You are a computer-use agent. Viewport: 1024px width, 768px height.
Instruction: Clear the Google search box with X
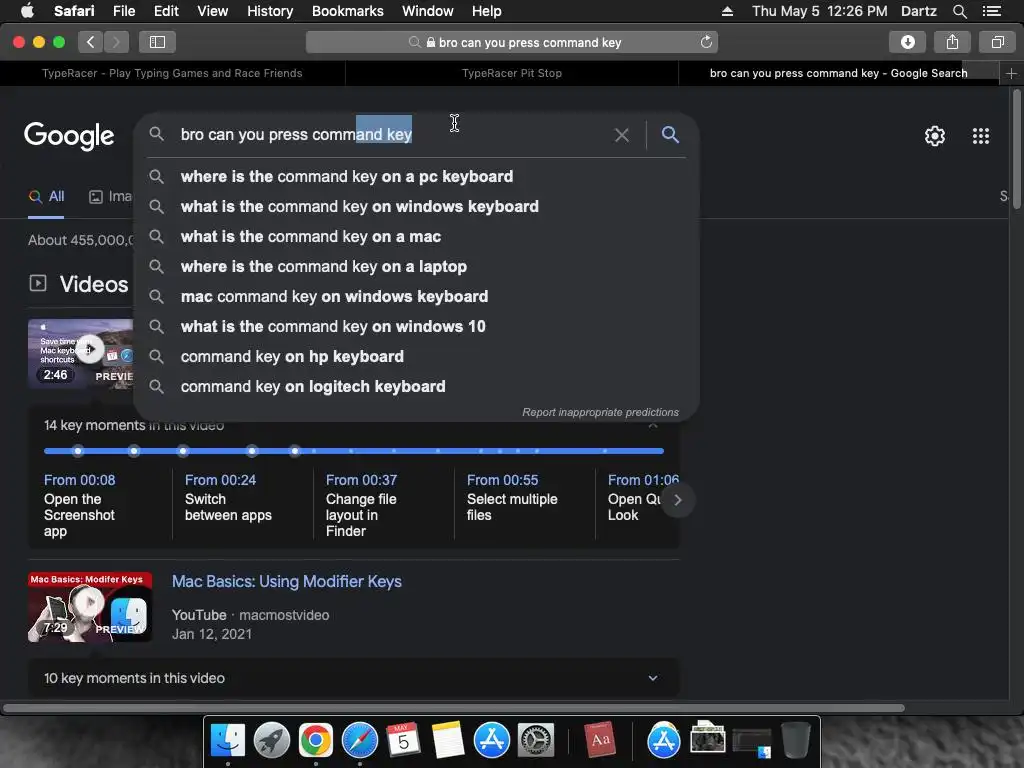(622, 135)
